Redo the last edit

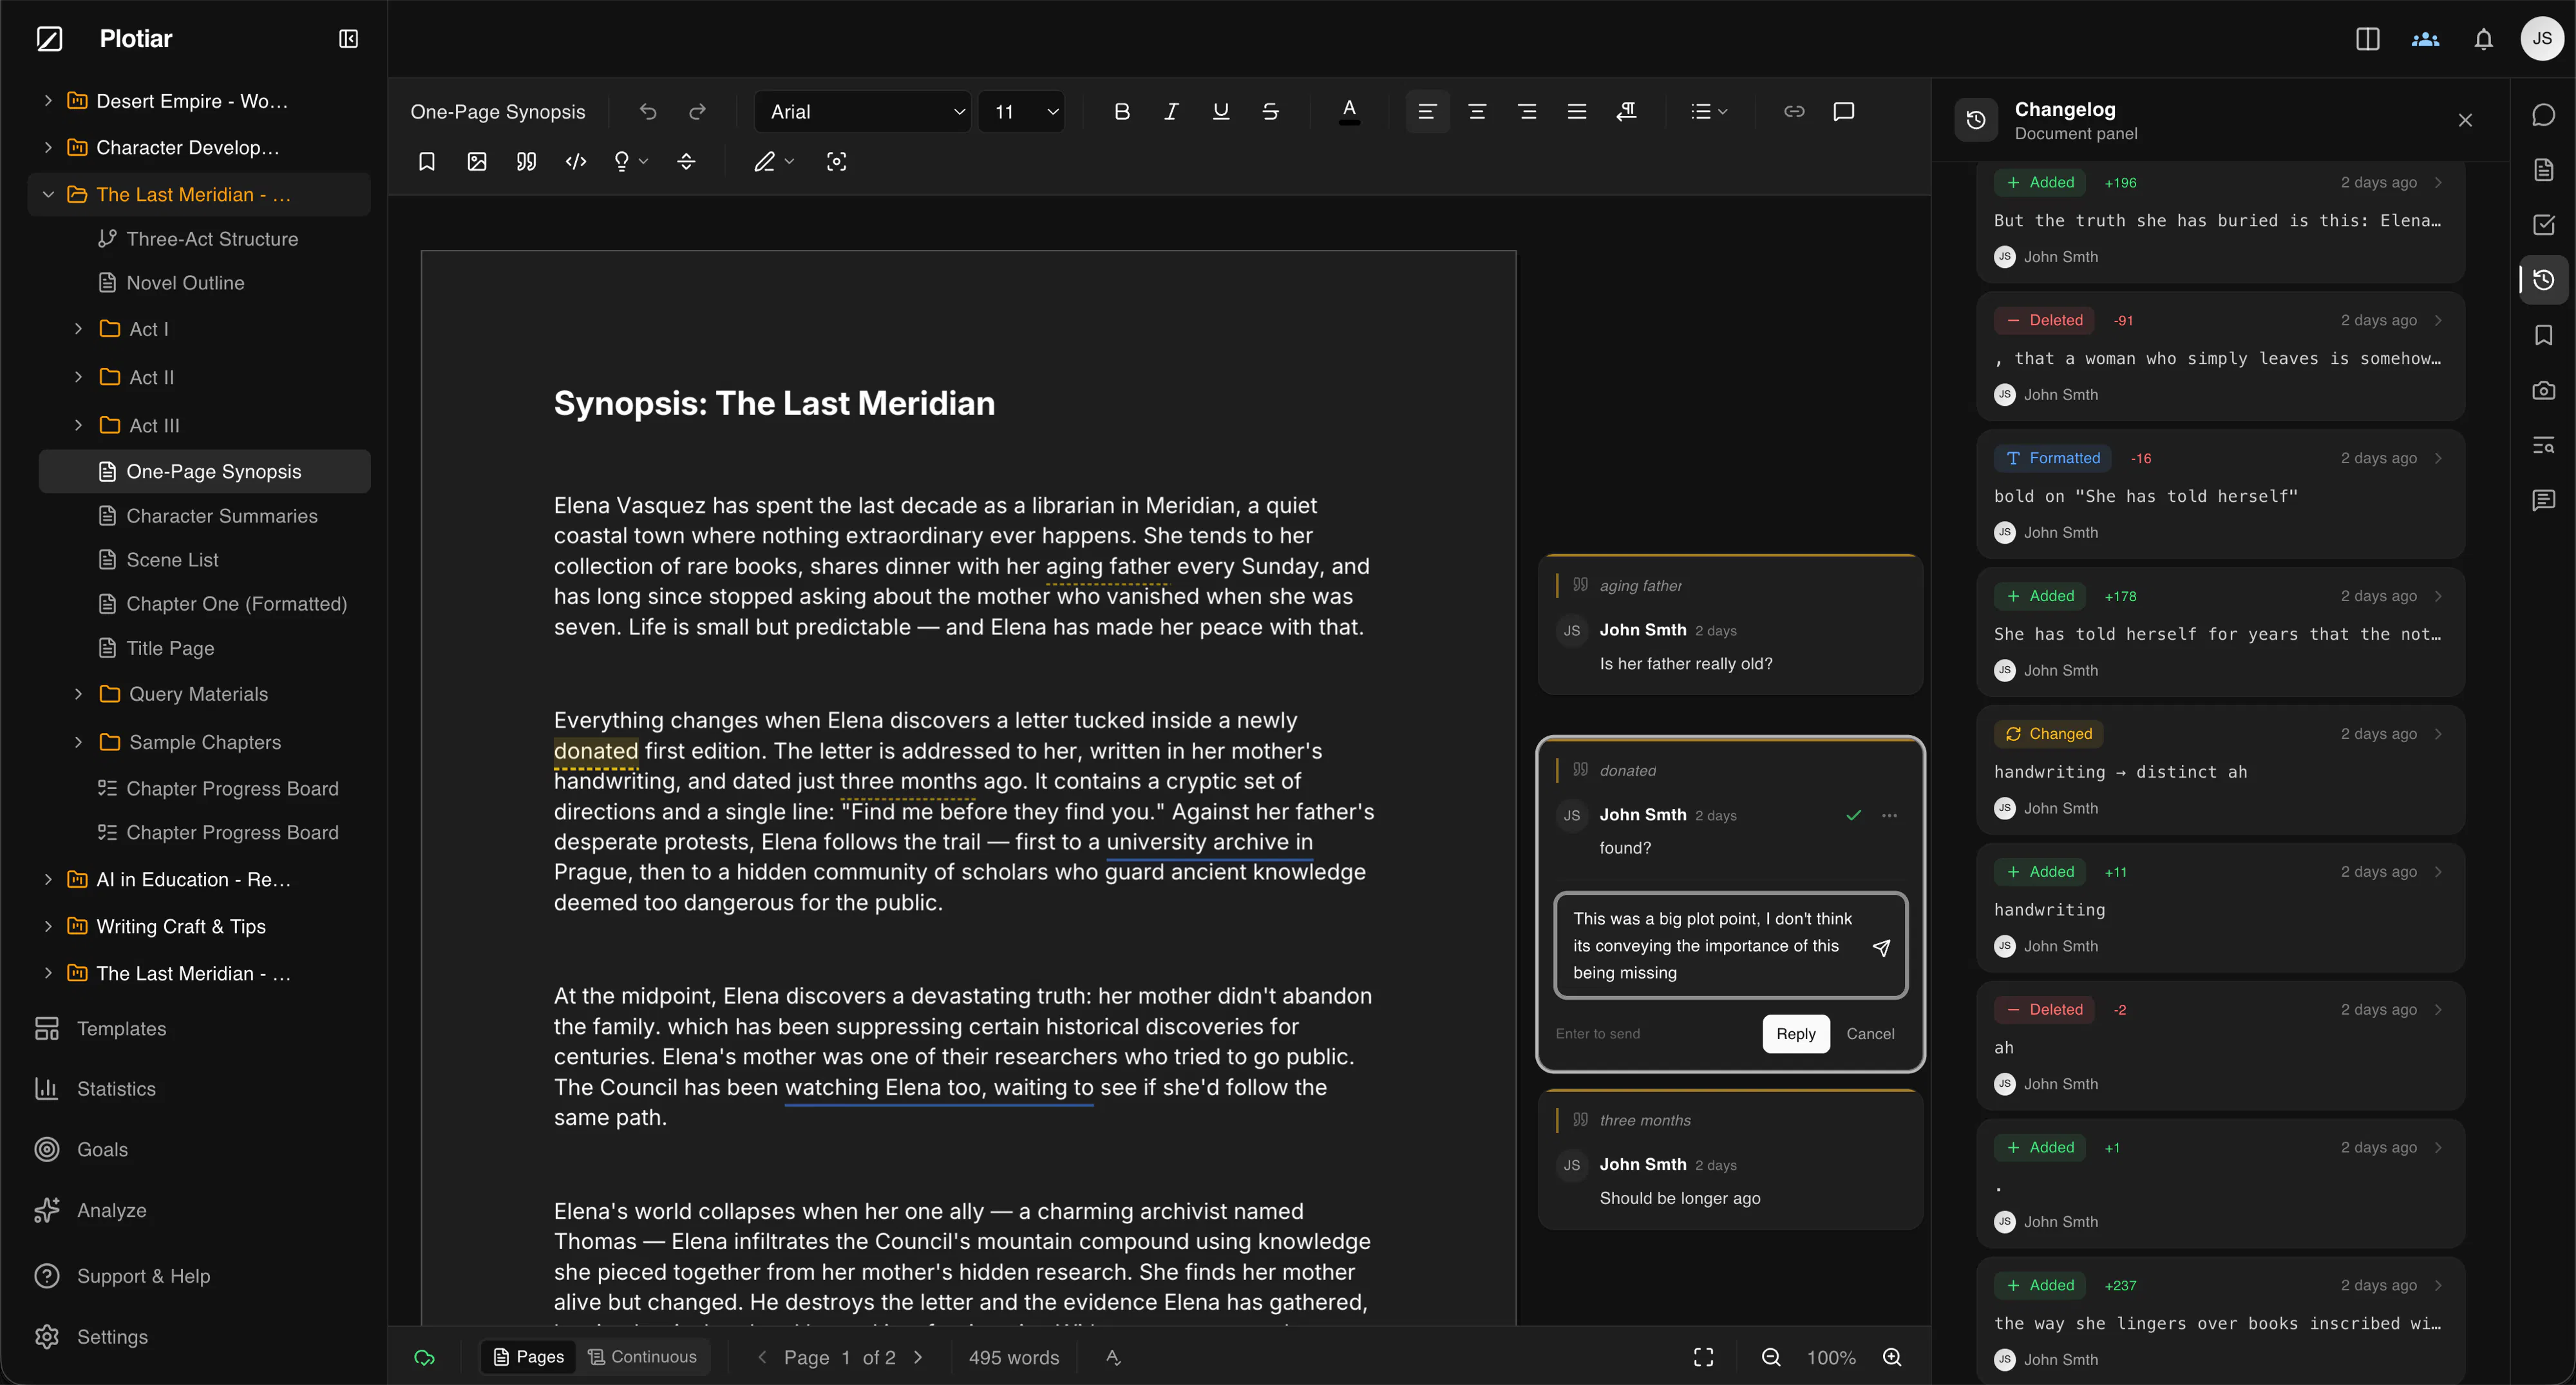(x=697, y=112)
